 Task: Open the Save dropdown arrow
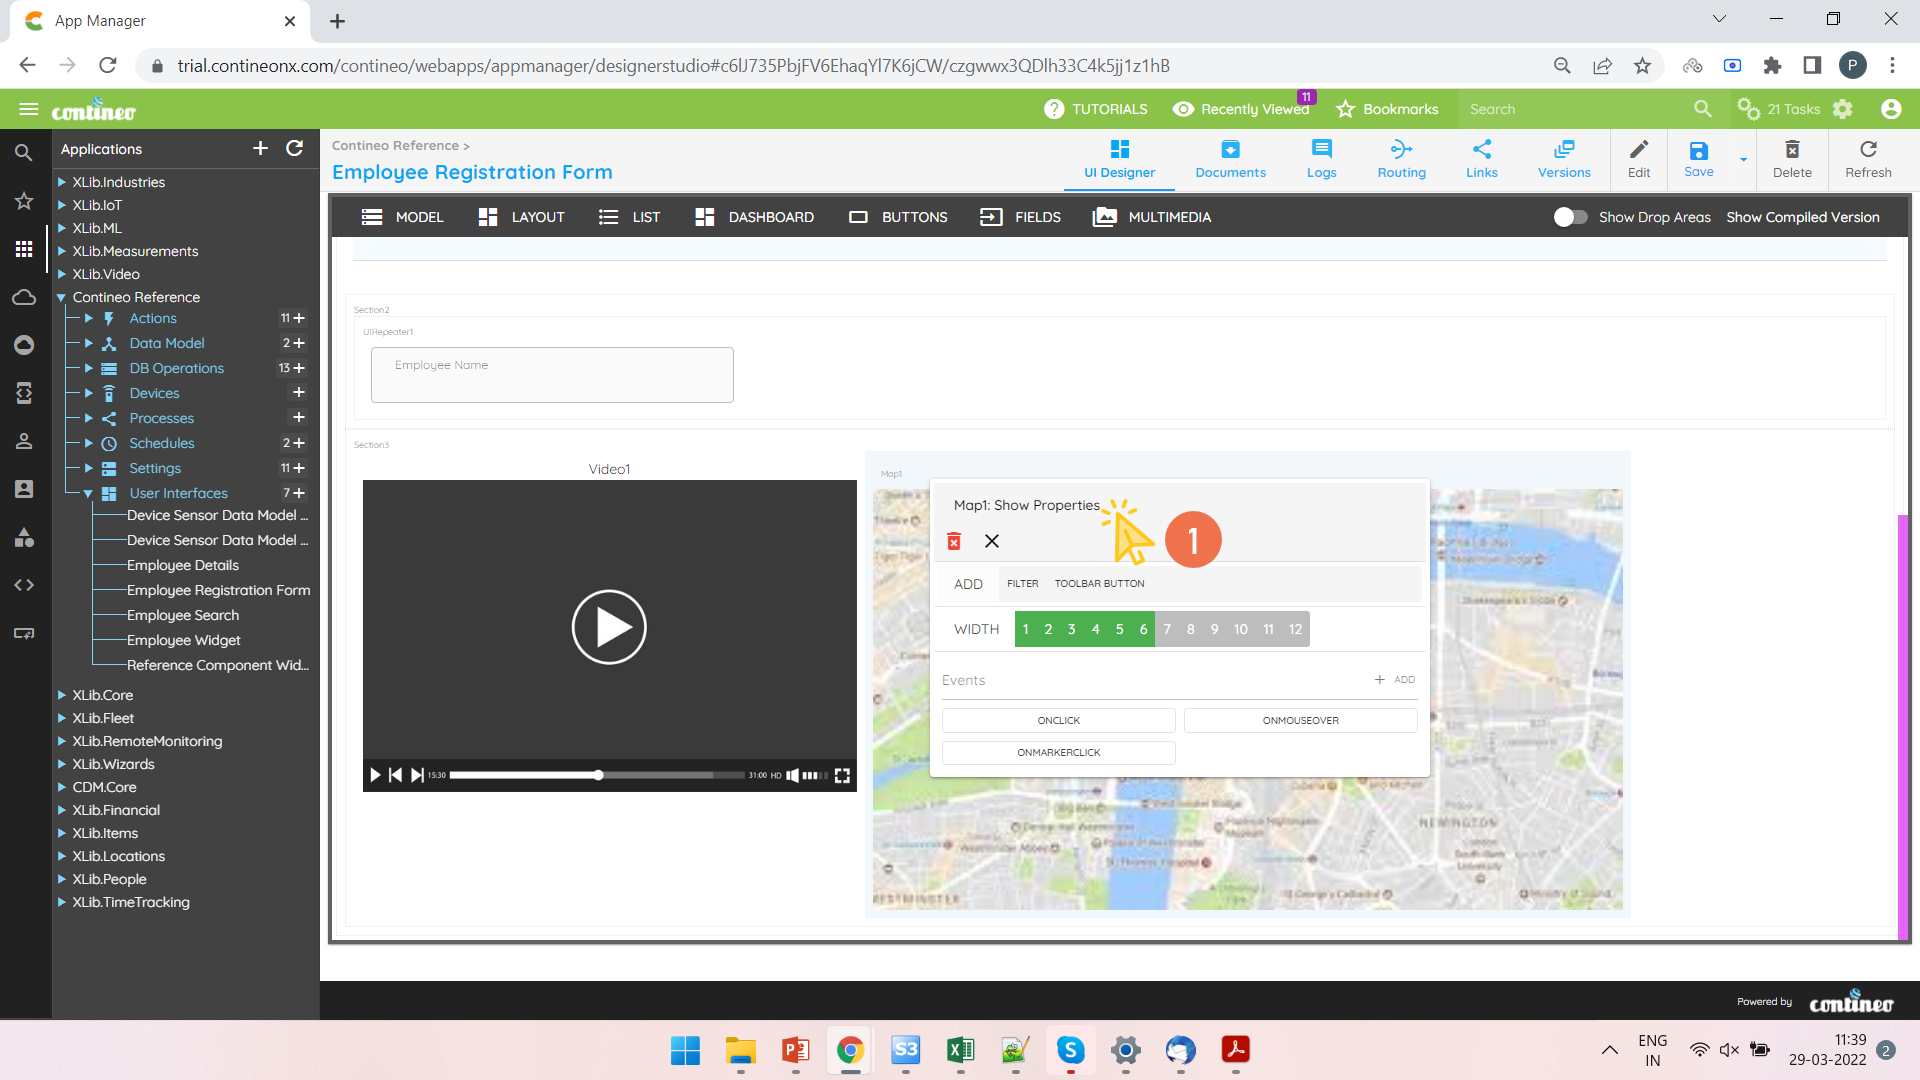tap(1743, 159)
